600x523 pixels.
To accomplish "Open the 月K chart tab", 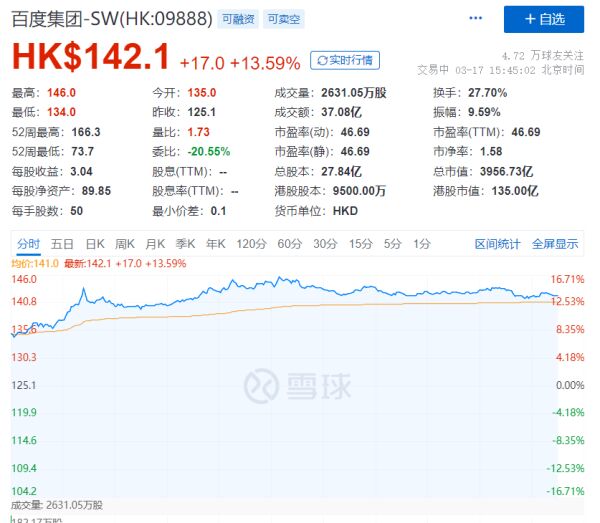I will [x=154, y=243].
